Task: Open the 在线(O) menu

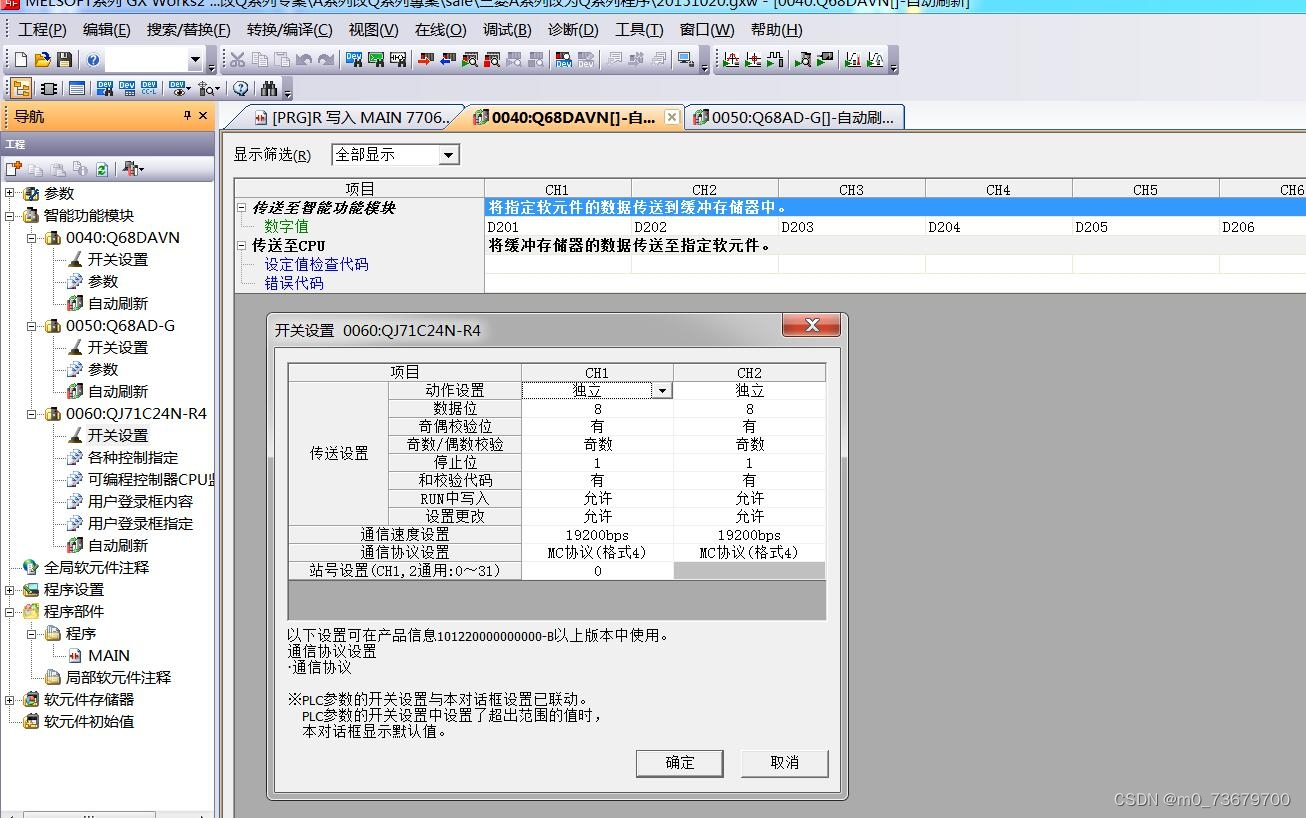Action: click(x=441, y=30)
